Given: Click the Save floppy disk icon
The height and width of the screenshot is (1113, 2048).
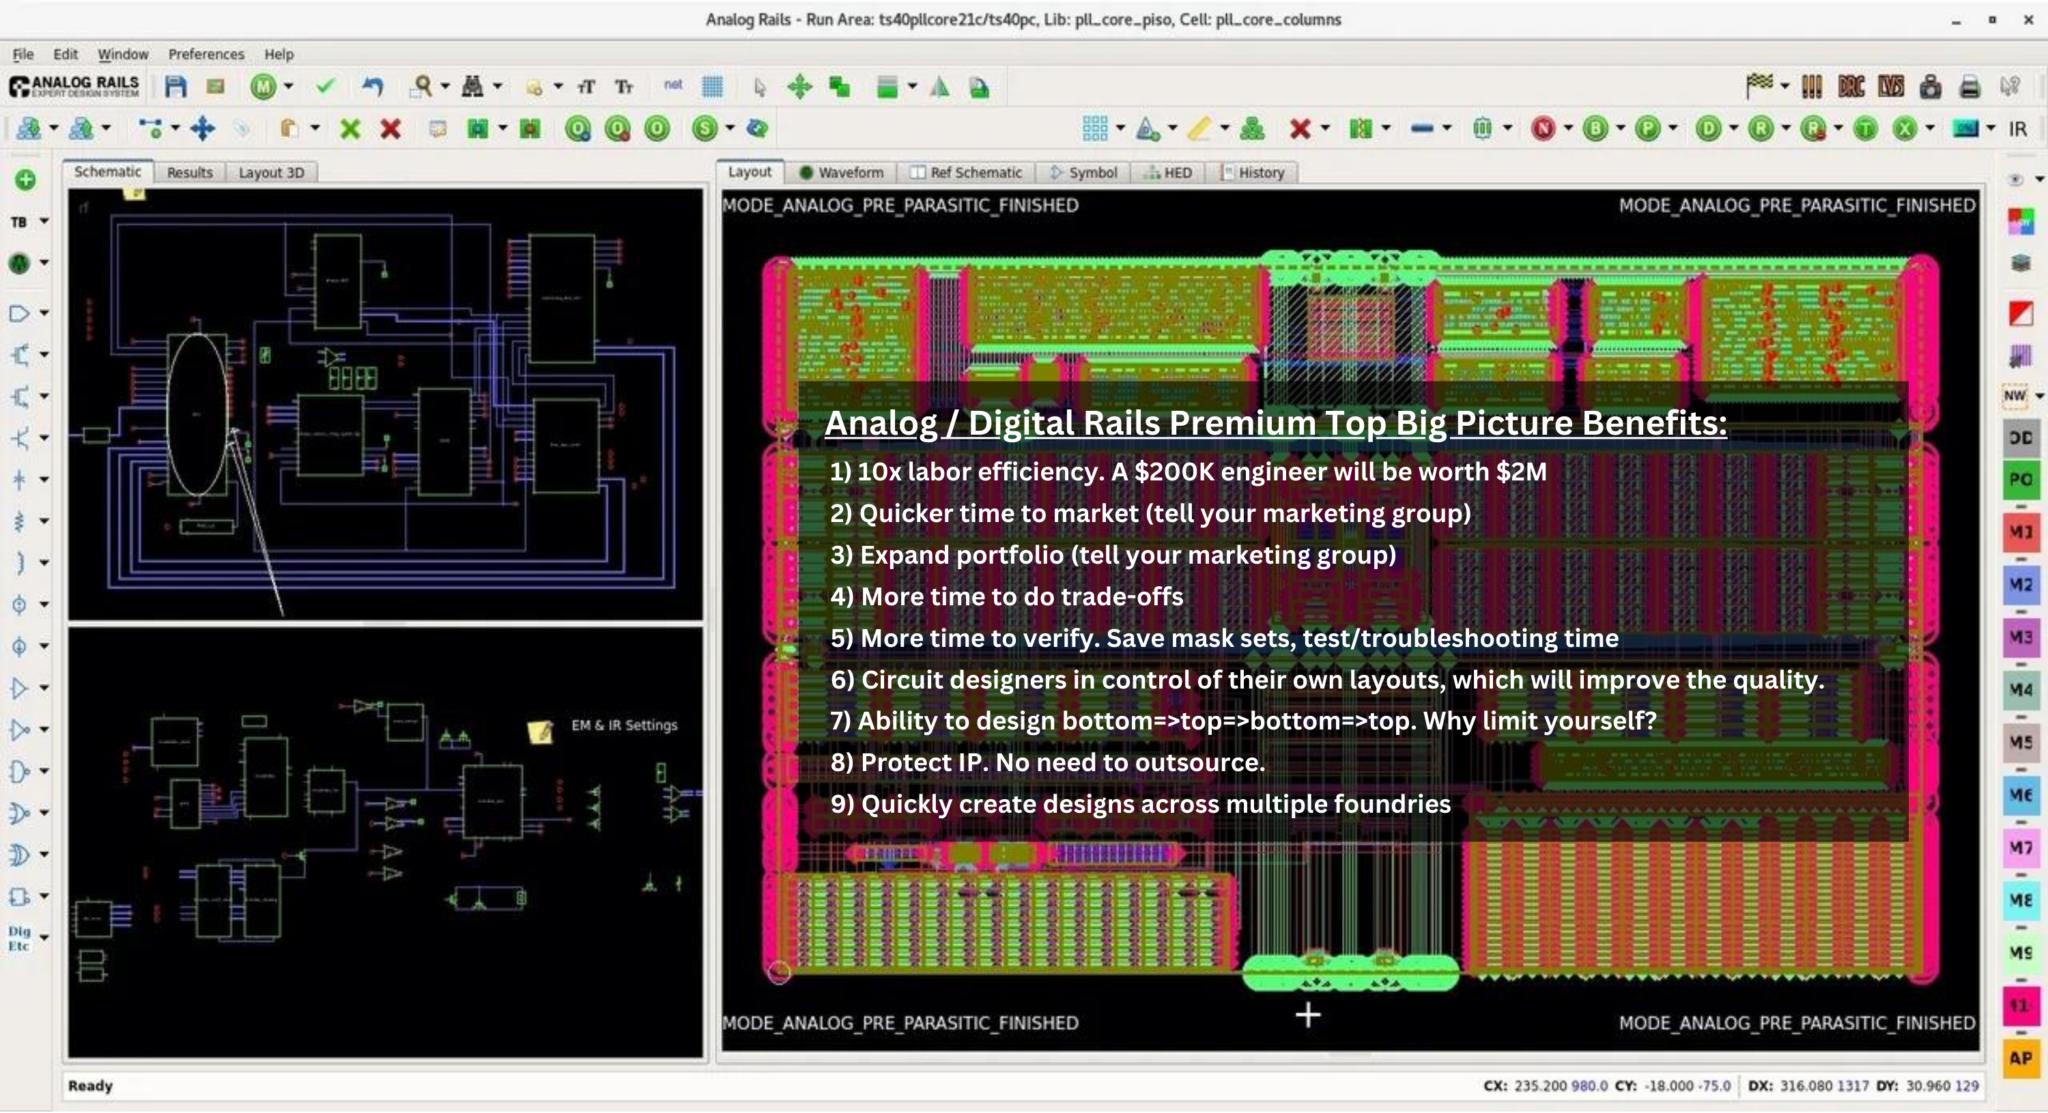Looking at the screenshot, I should click(x=176, y=87).
